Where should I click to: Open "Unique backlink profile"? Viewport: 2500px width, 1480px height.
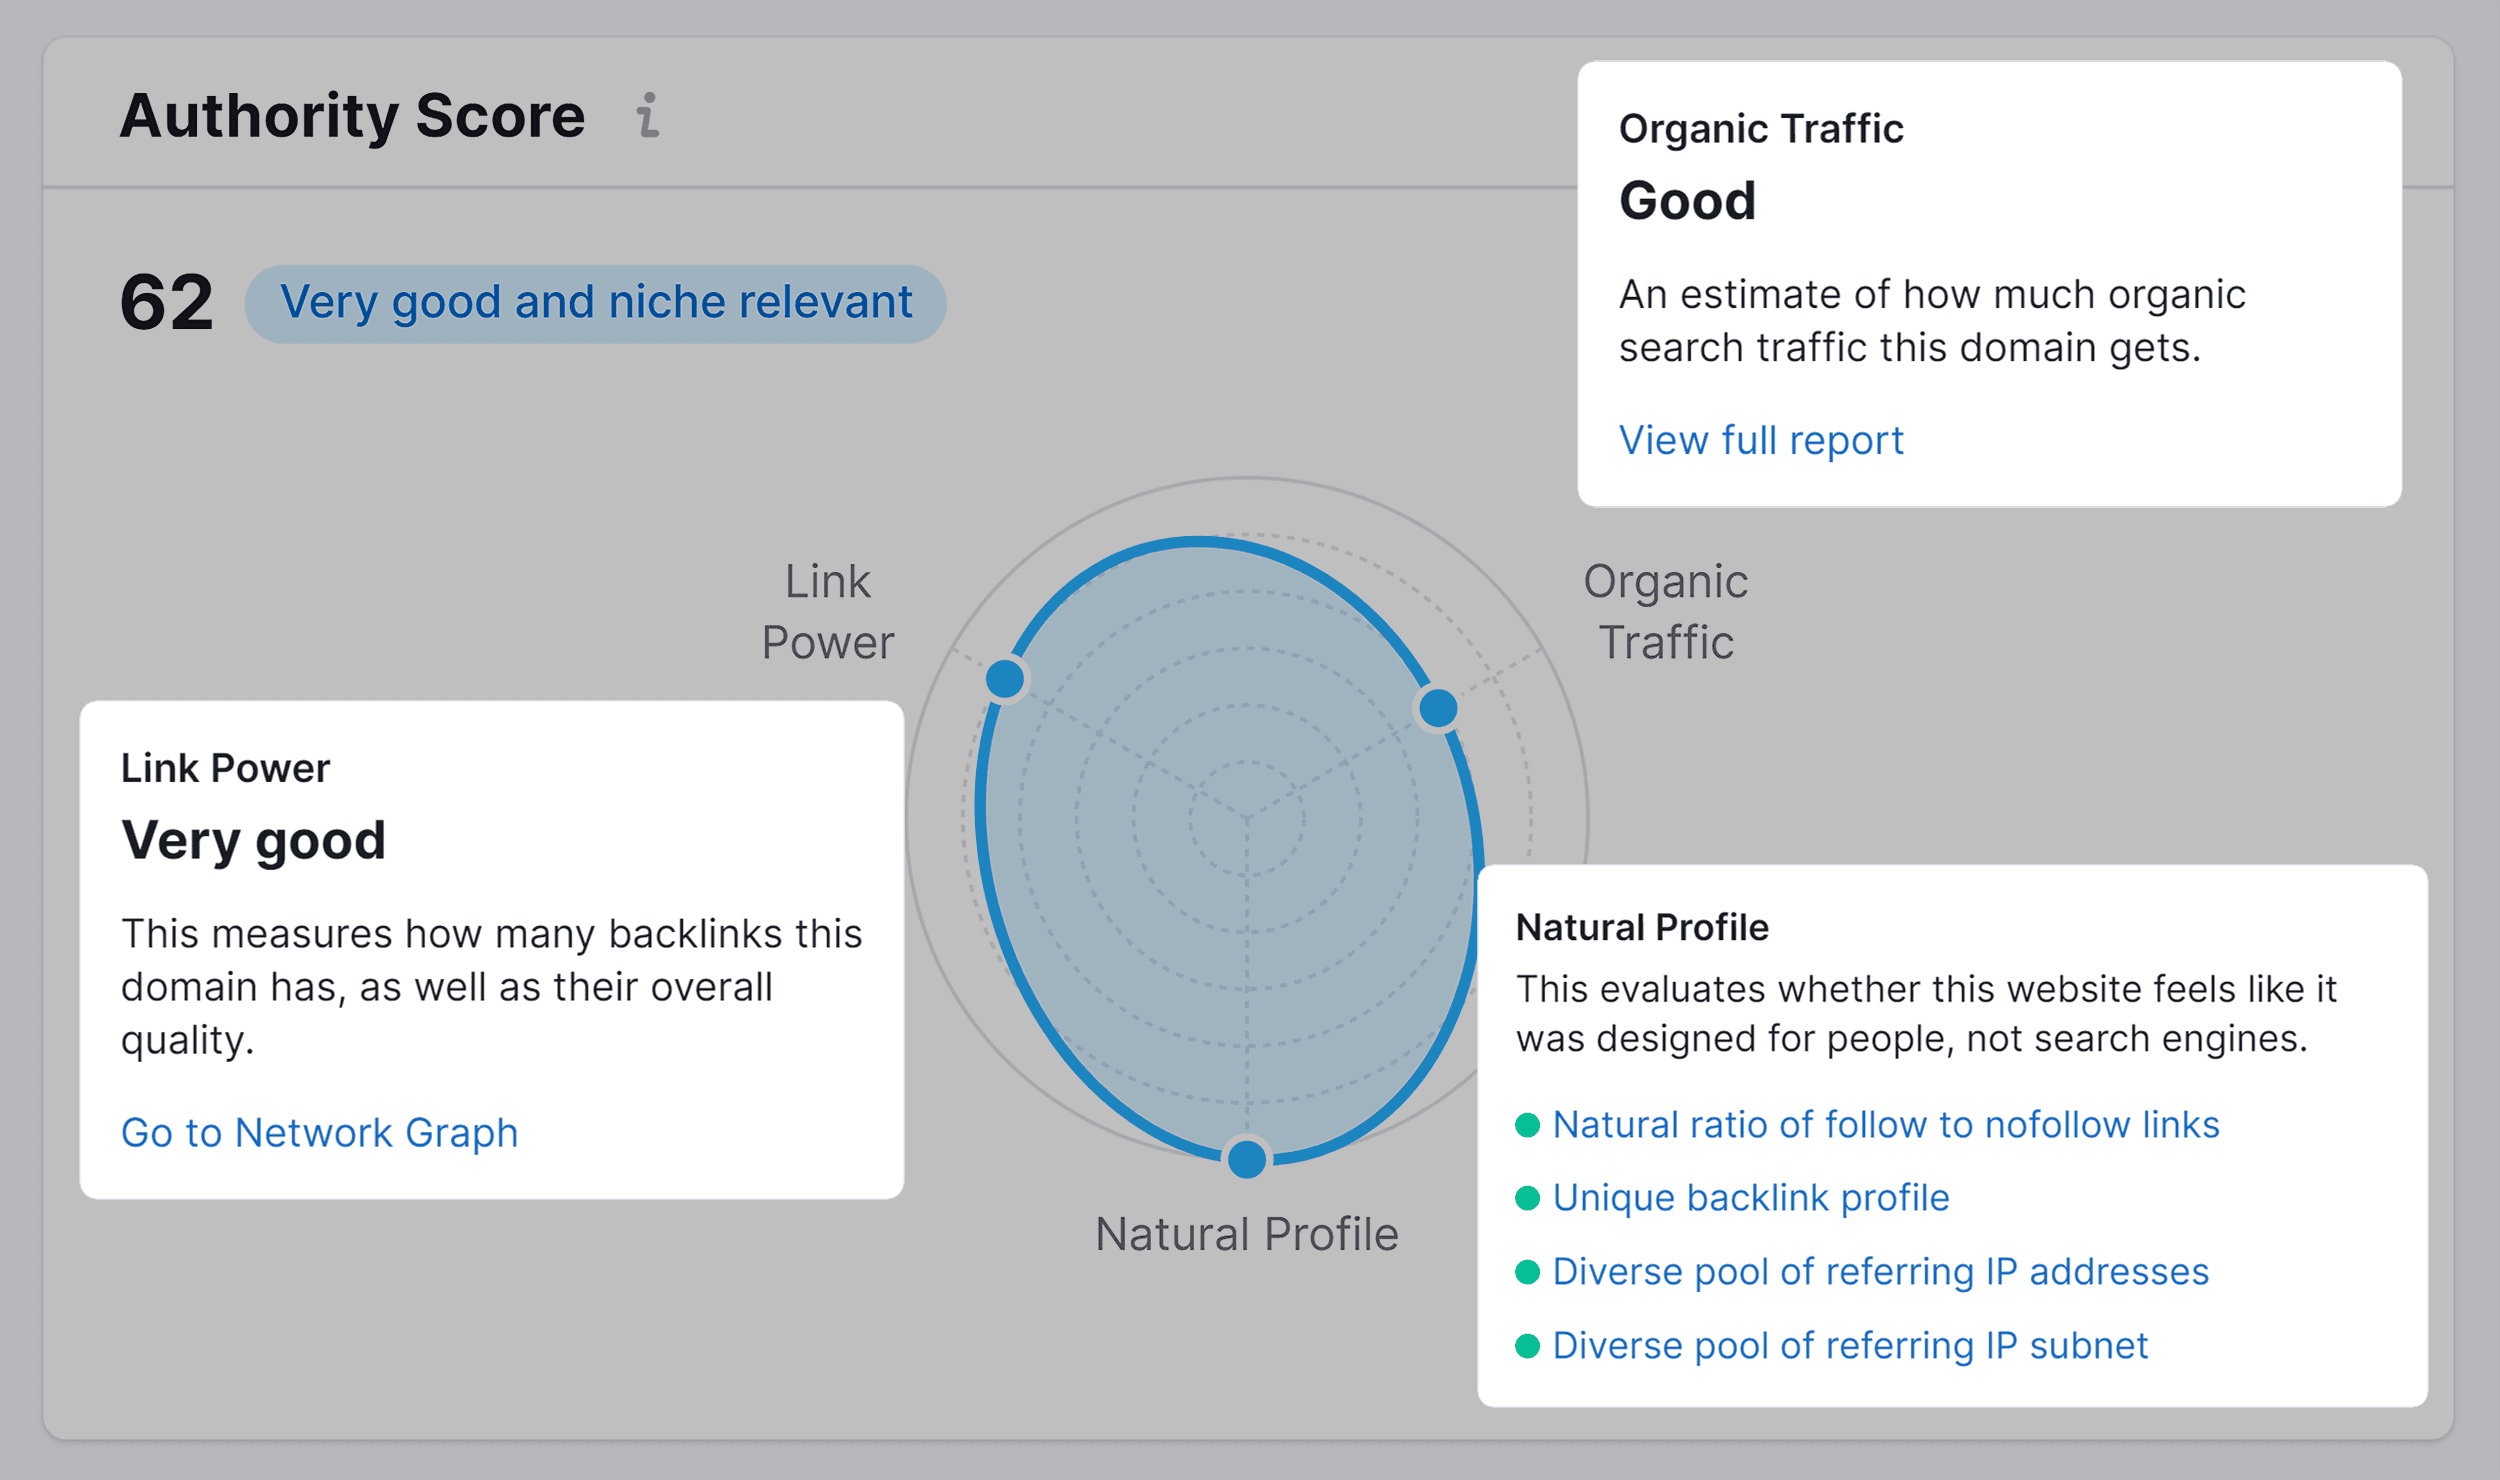[x=1750, y=1197]
